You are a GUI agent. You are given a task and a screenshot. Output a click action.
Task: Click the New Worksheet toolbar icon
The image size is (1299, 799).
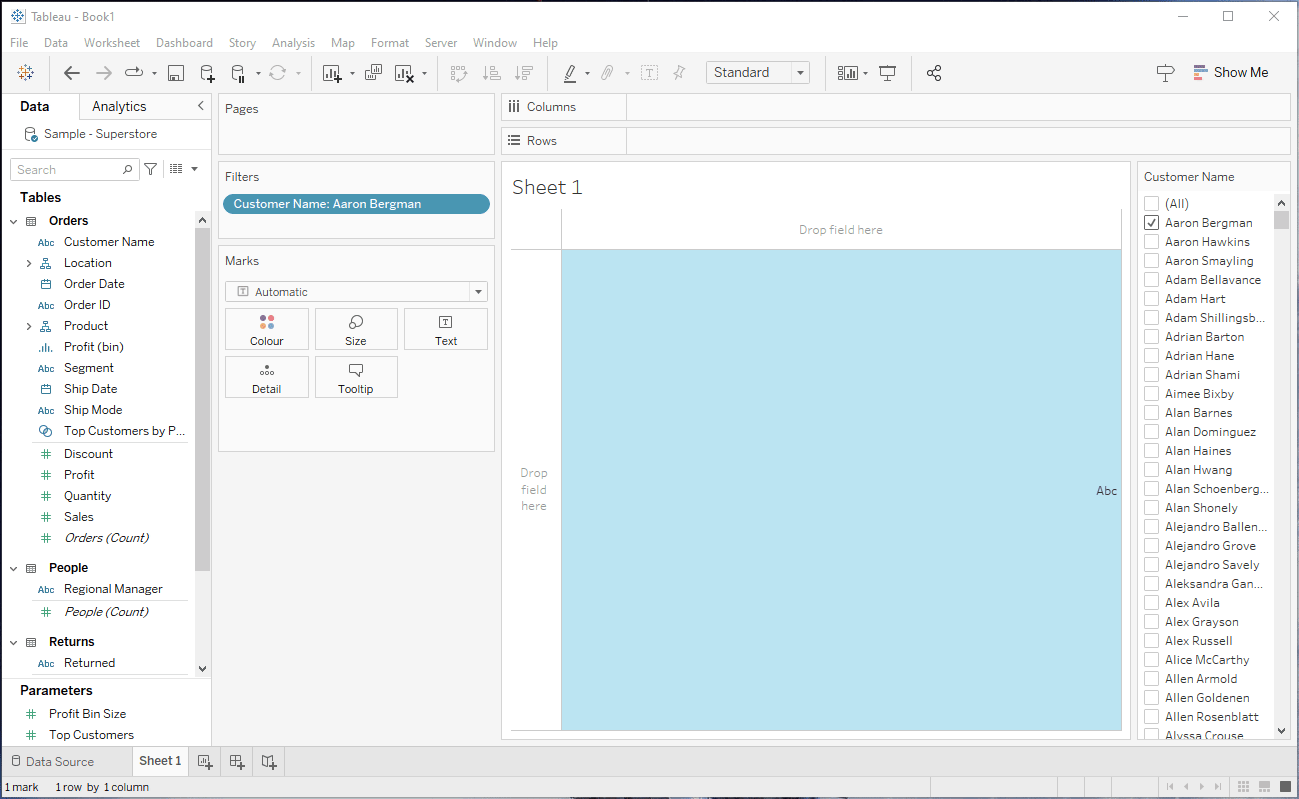pos(332,73)
